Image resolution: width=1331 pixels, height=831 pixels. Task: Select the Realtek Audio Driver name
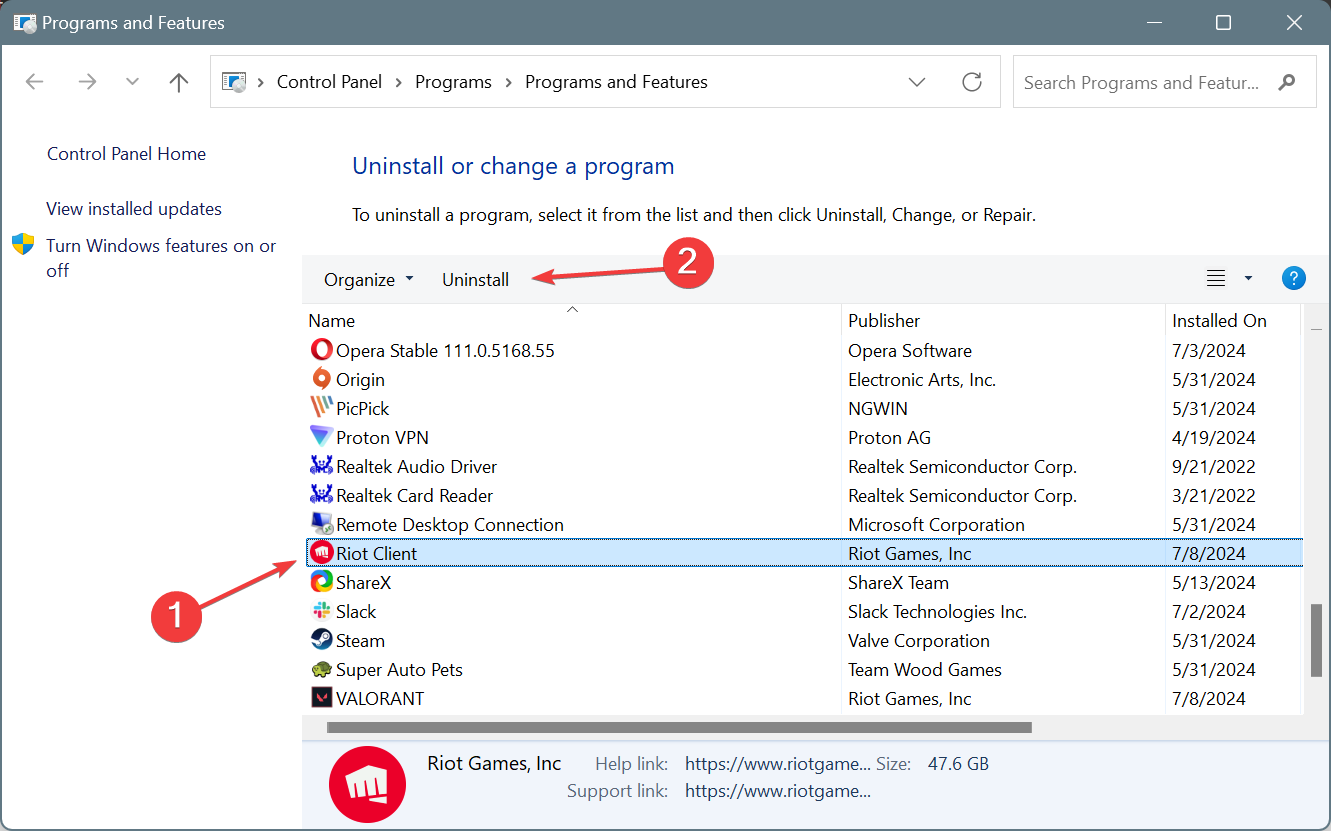[416, 467]
